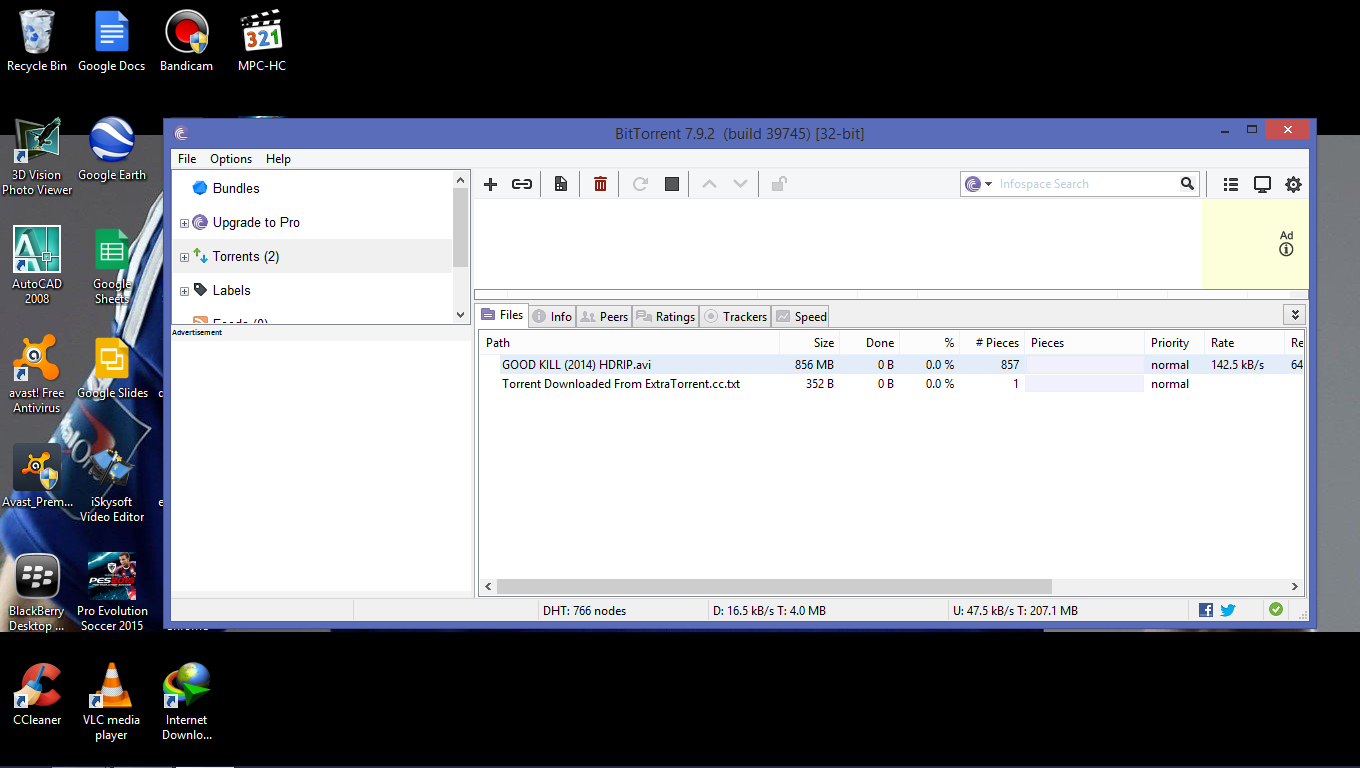Screen dimensions: 1360x768
Task: Click the Start torrent refresh icon
Action: (x=641, y=184)
